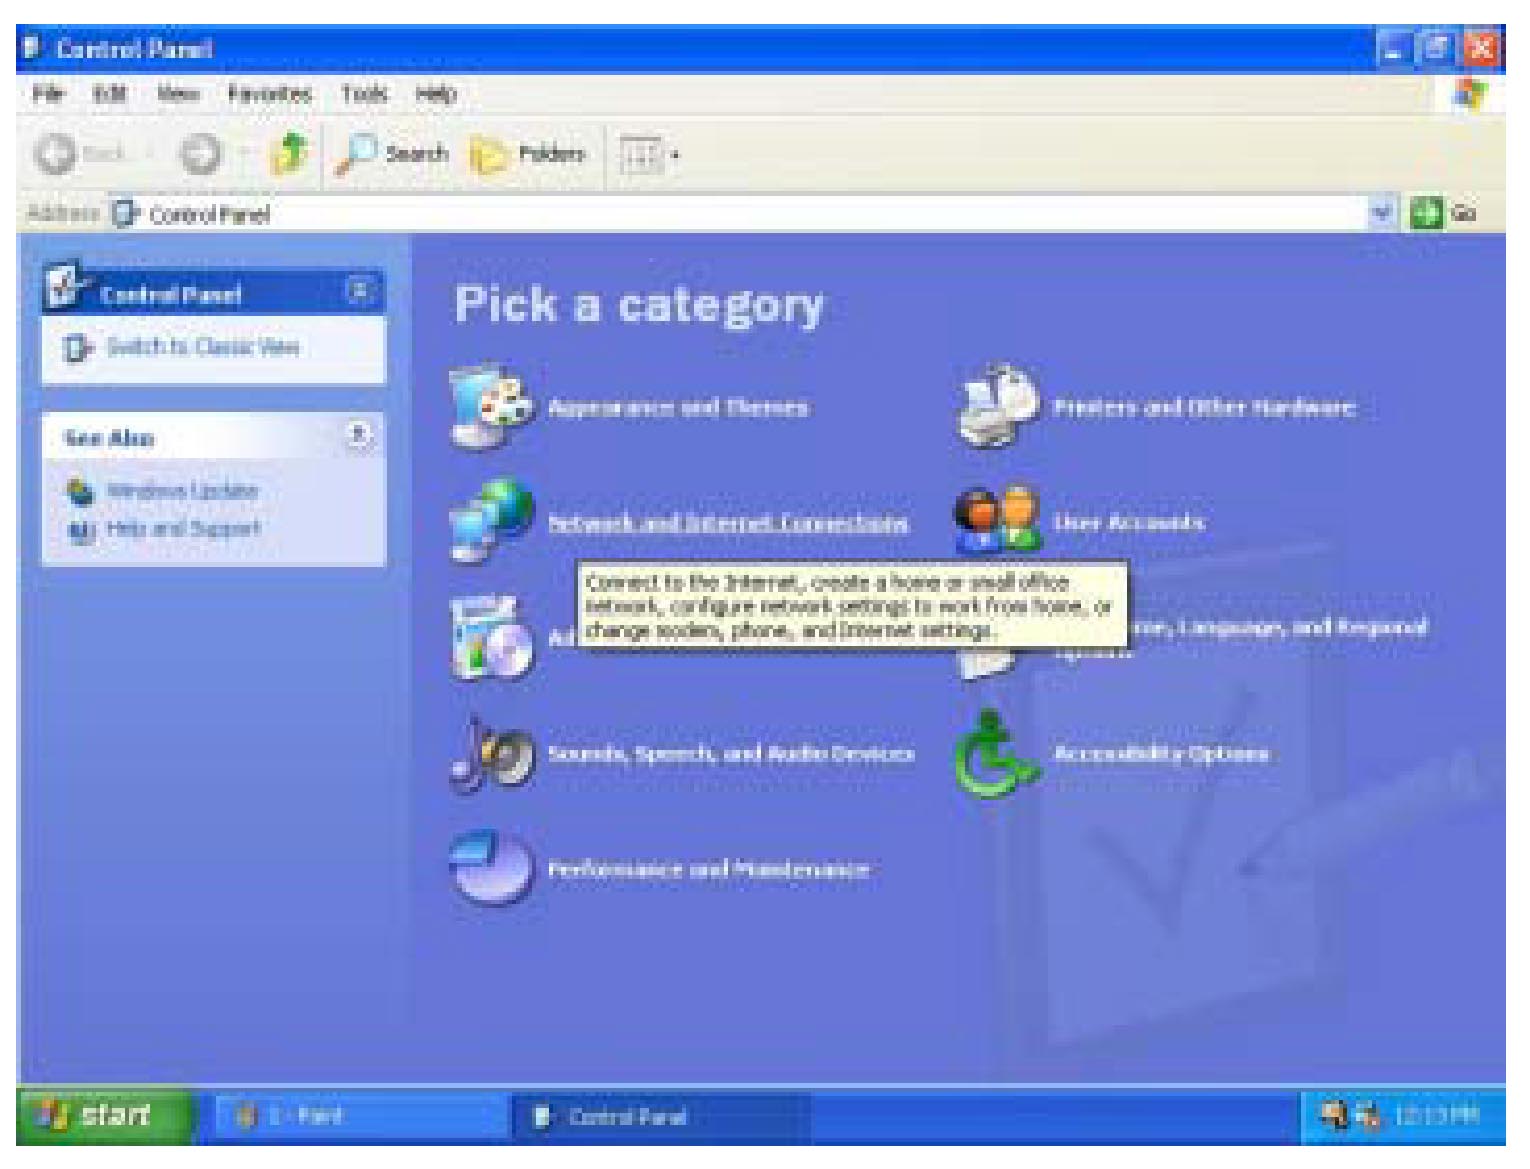The image size is (1530, 1169).
Task: Open the File menu
Action: [48, 94]
